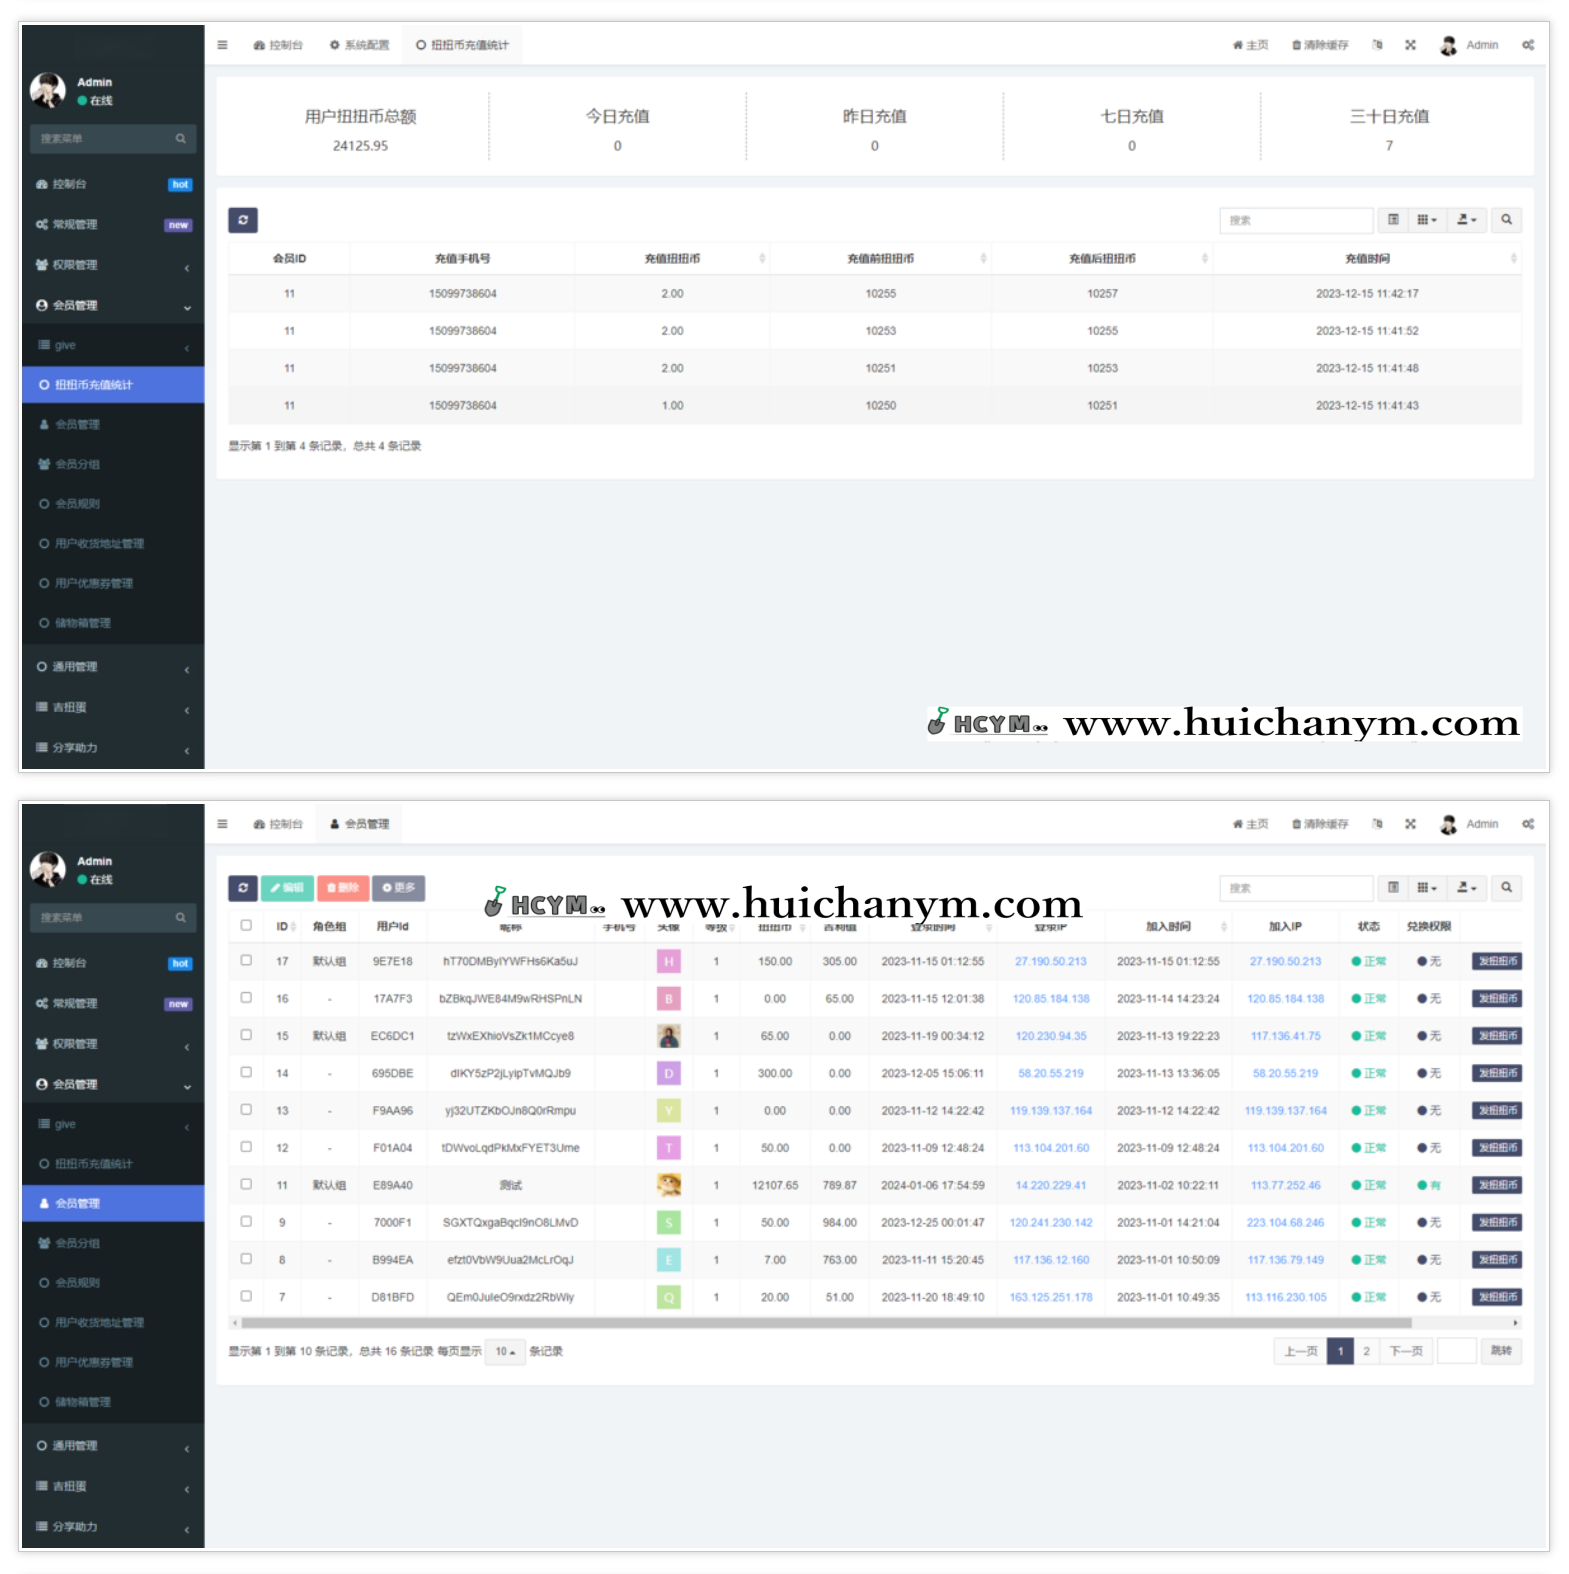
Task: Click 发扭扭币 button for member 17
Action: click(x=1497, y=962)
